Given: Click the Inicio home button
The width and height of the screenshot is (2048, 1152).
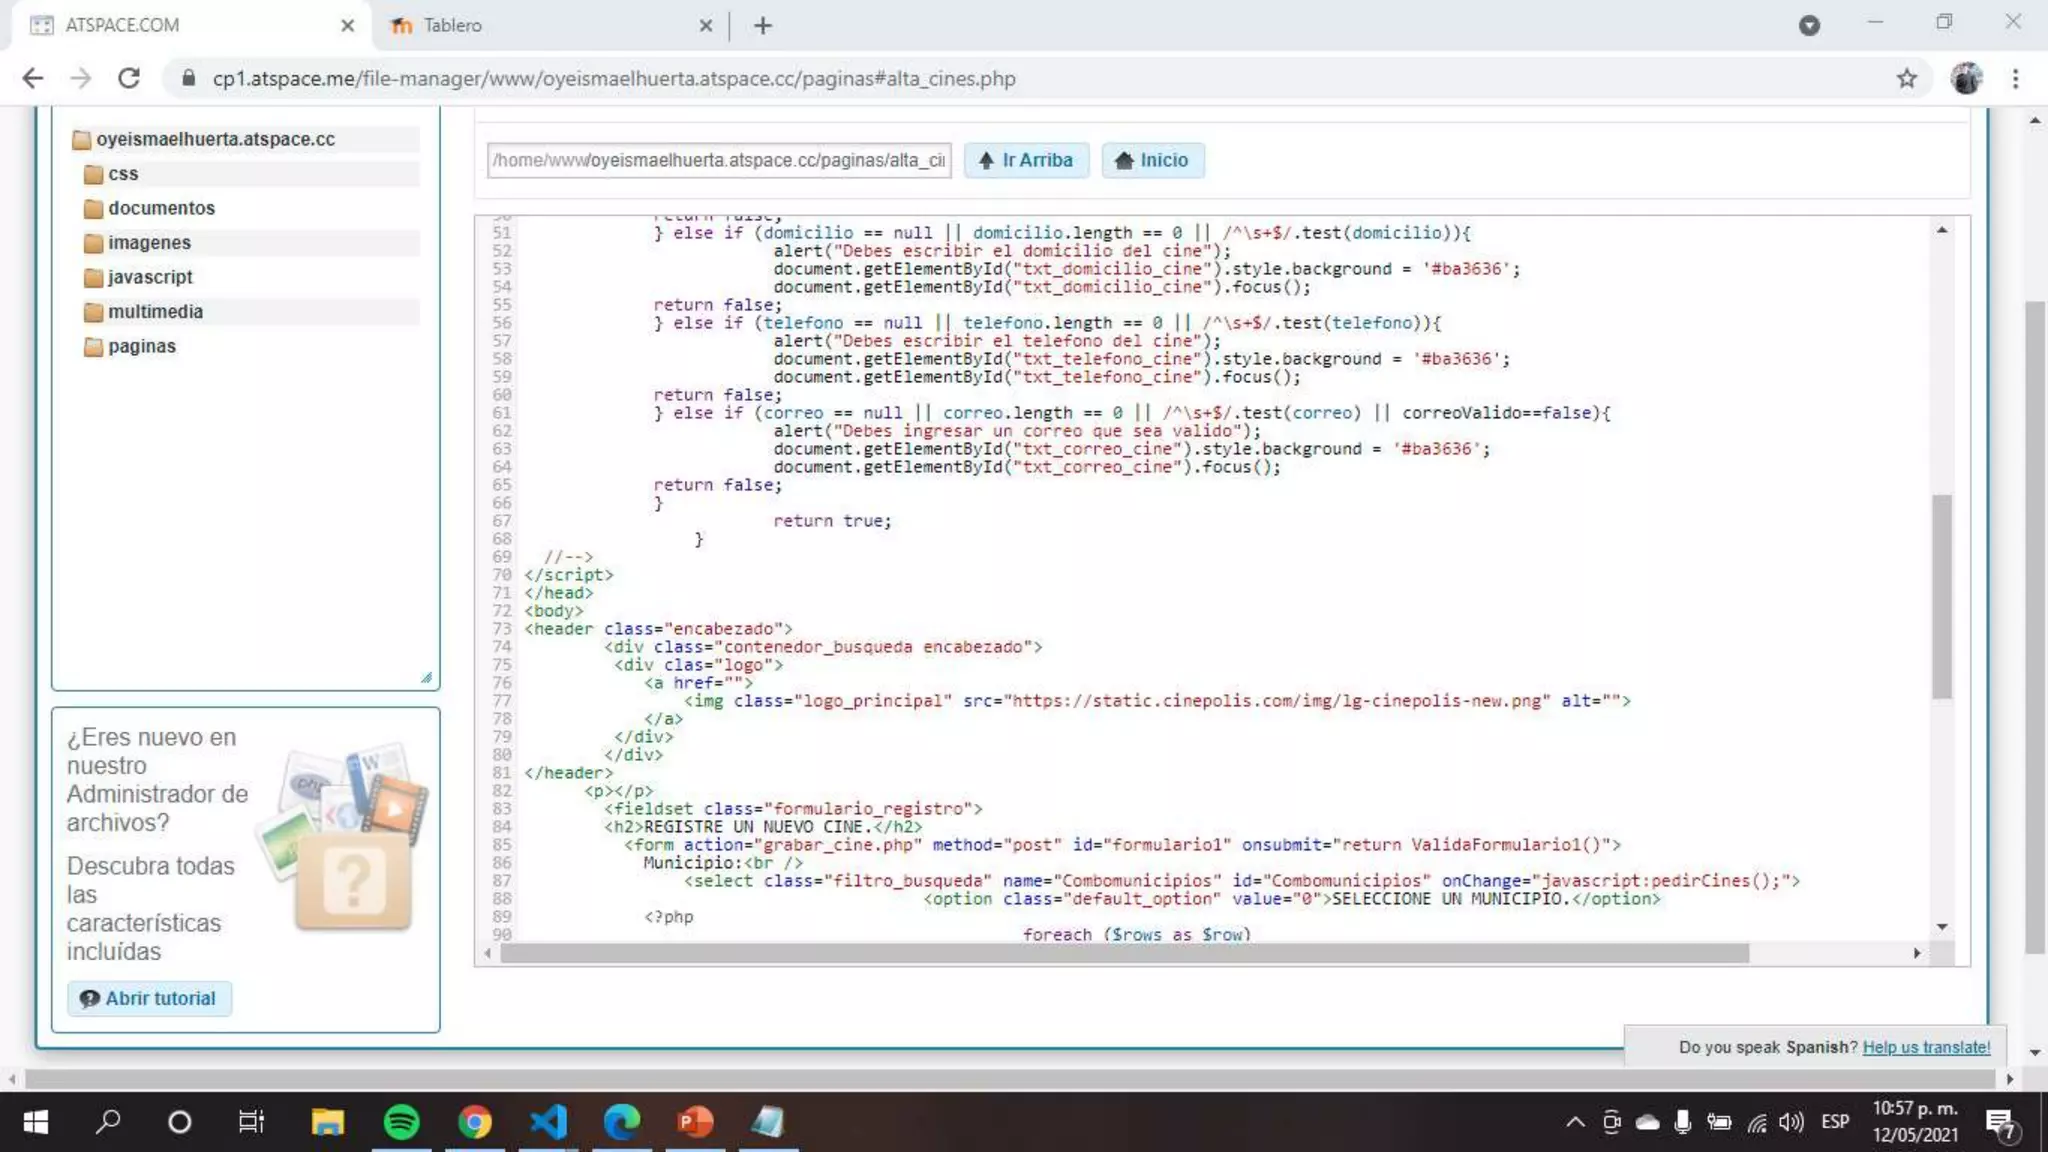Looking at the screenshot, I should pyautogui.click(x=1152, y=160).
